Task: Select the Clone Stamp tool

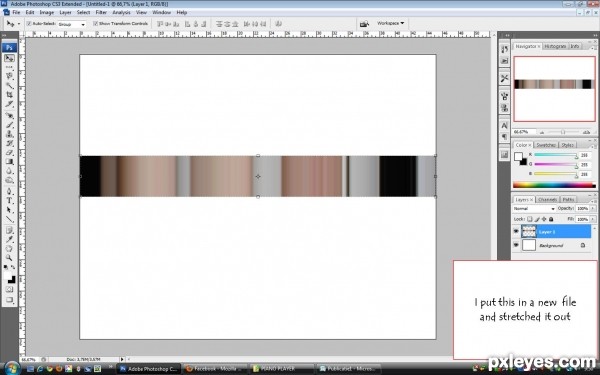Action: pyautogui.click(x=9, y=134)
